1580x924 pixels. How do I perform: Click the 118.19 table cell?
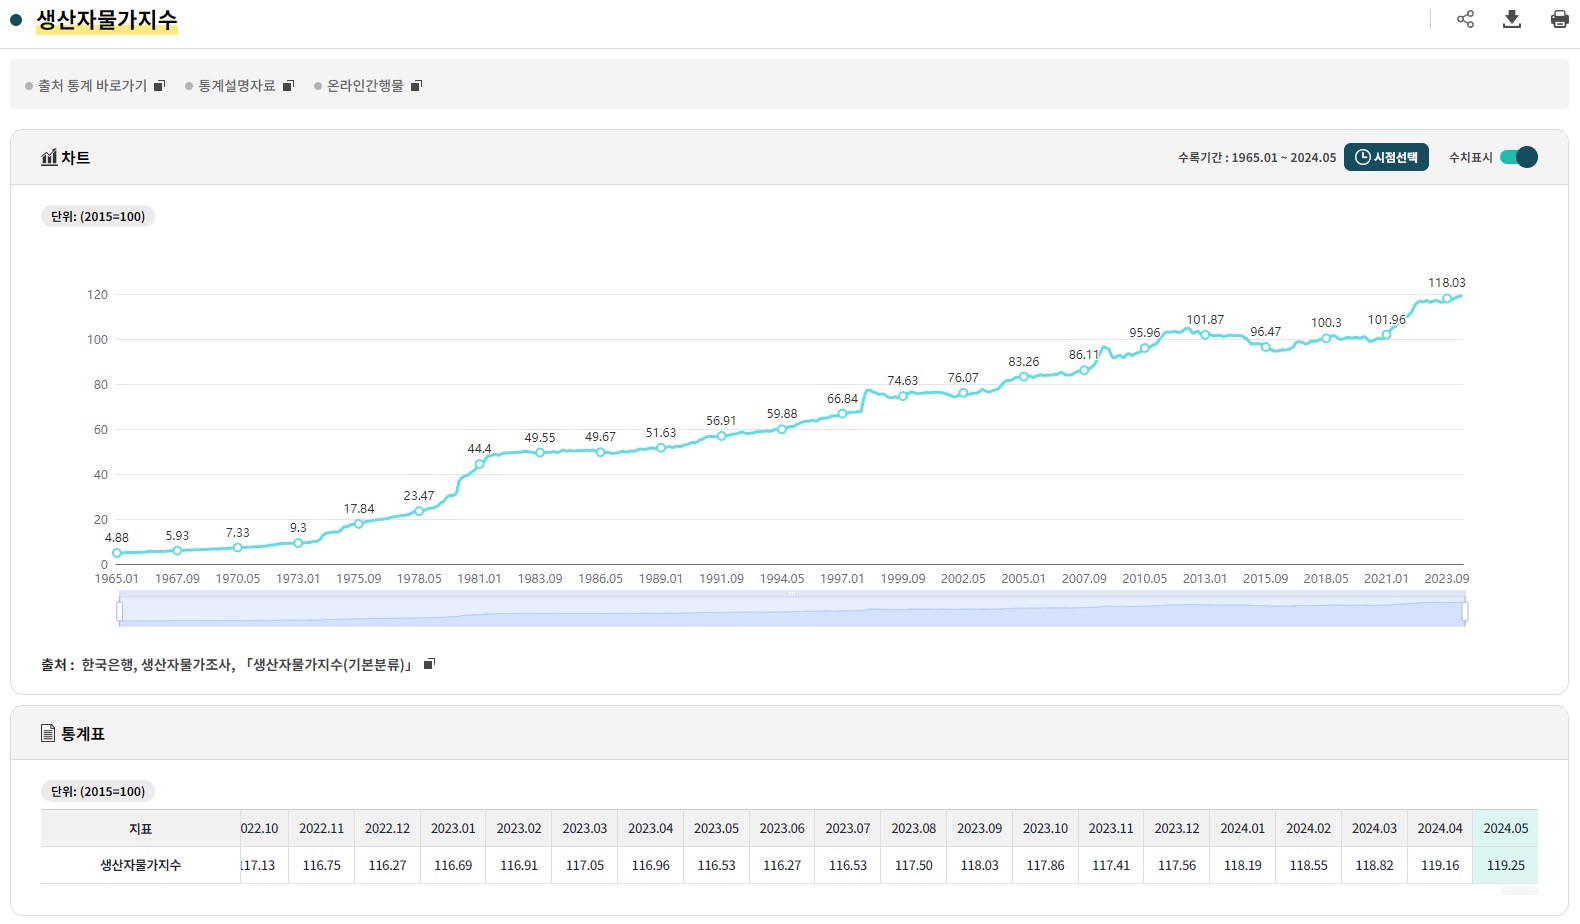(x=1243, y=865)
